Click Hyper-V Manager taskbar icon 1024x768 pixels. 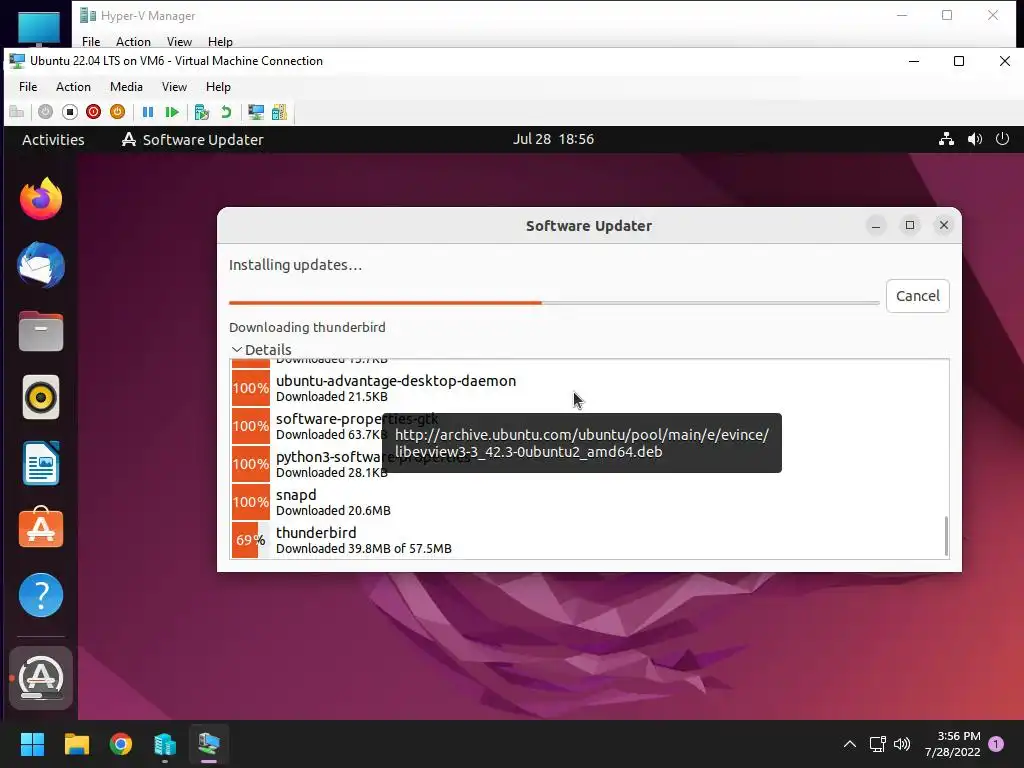pyautogui.click(x=165, y=744)
